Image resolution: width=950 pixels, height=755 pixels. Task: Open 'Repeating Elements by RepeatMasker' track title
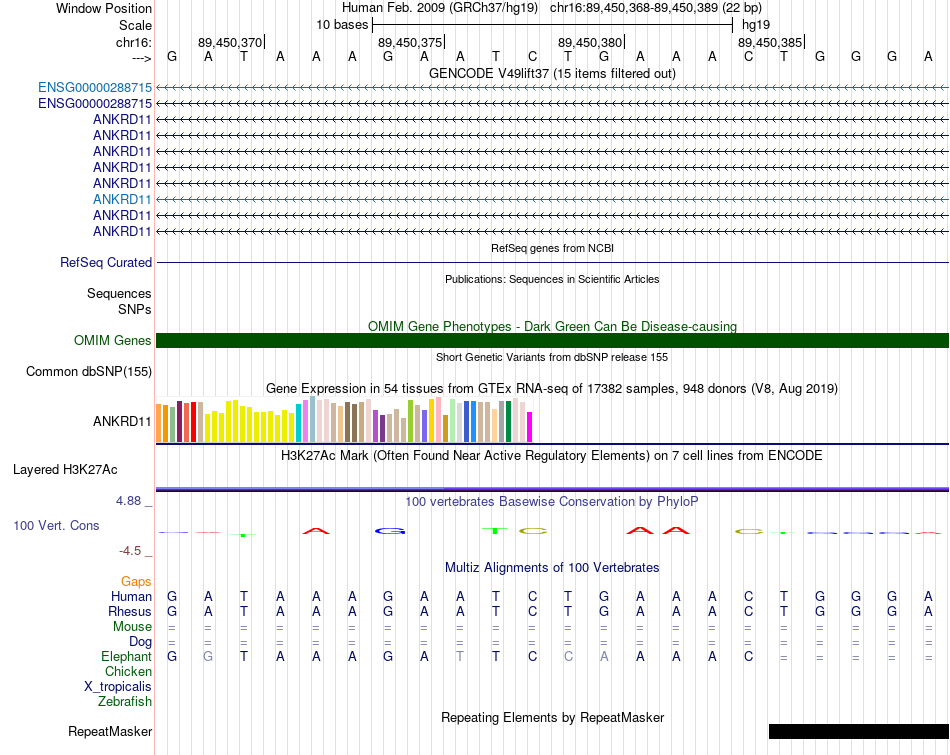coord(552,717)
